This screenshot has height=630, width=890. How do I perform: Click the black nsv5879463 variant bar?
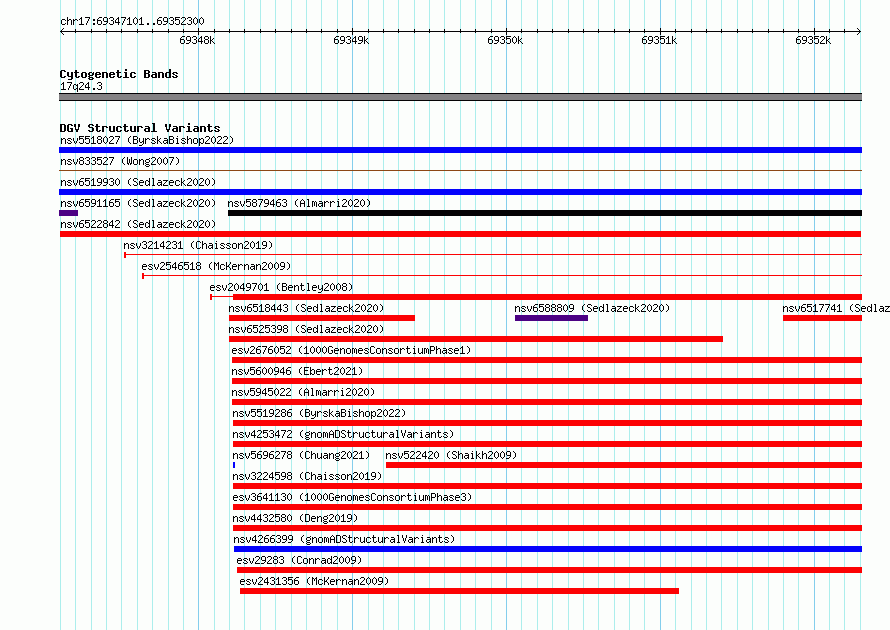point(545,213)
